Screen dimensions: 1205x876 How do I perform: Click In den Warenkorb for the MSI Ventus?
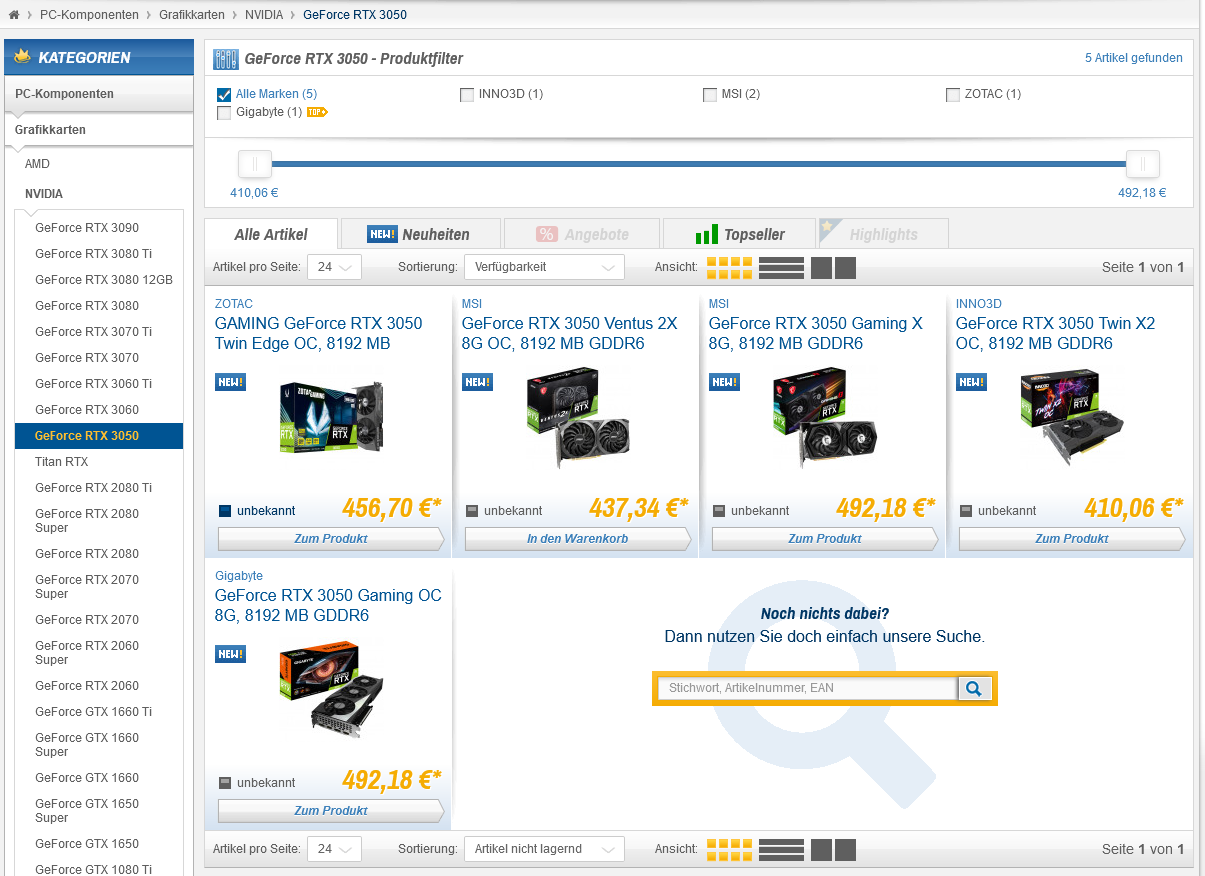pos(578,538)
